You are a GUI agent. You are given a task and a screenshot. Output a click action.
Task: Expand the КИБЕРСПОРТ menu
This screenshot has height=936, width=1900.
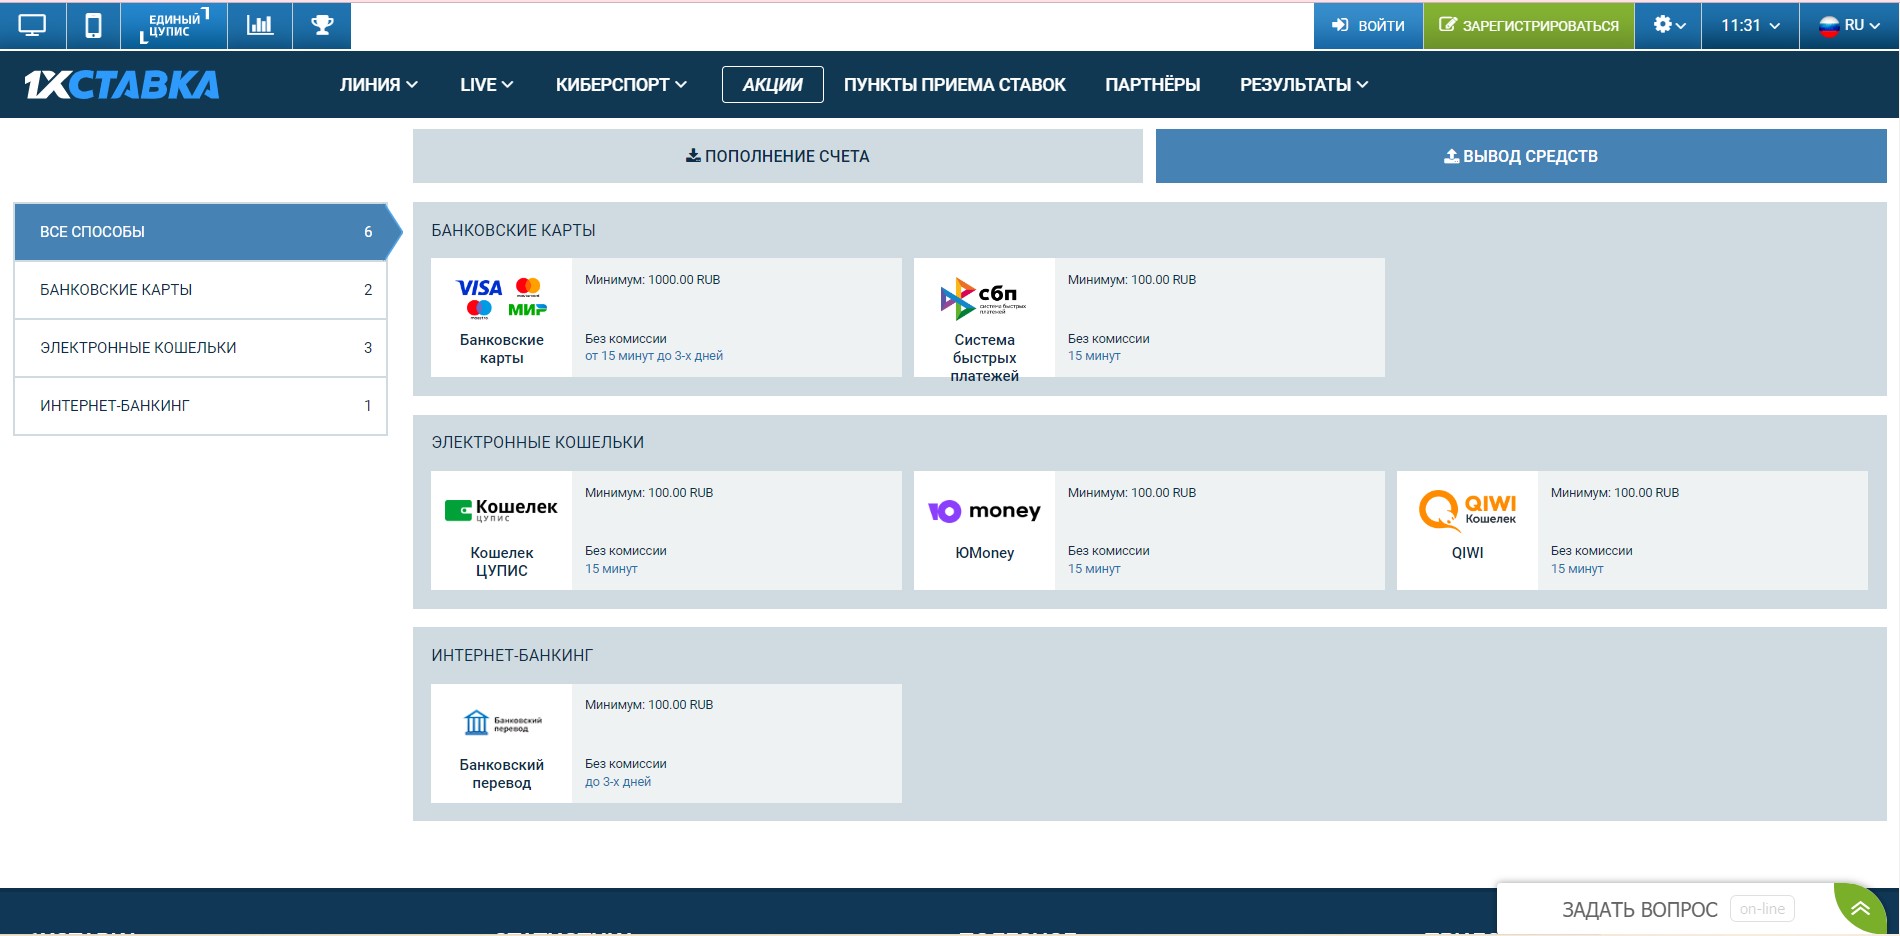click(621, 85)
